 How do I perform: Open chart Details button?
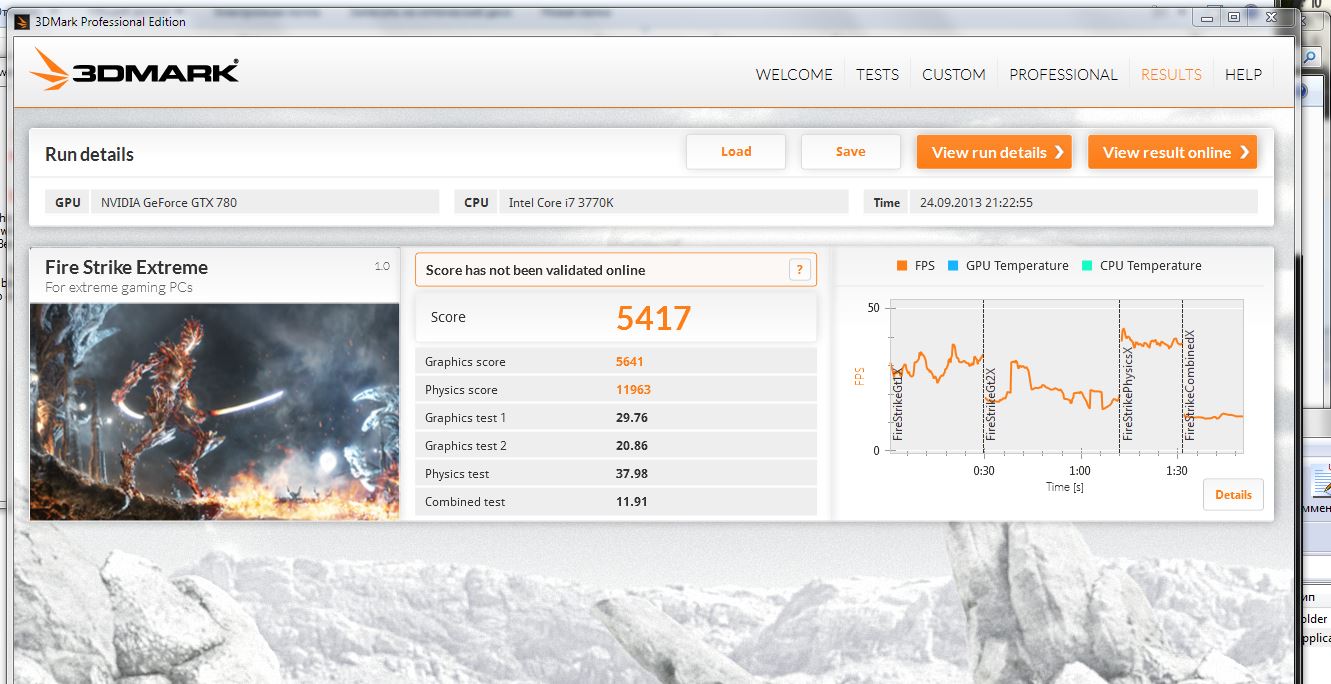[1233, 494]
